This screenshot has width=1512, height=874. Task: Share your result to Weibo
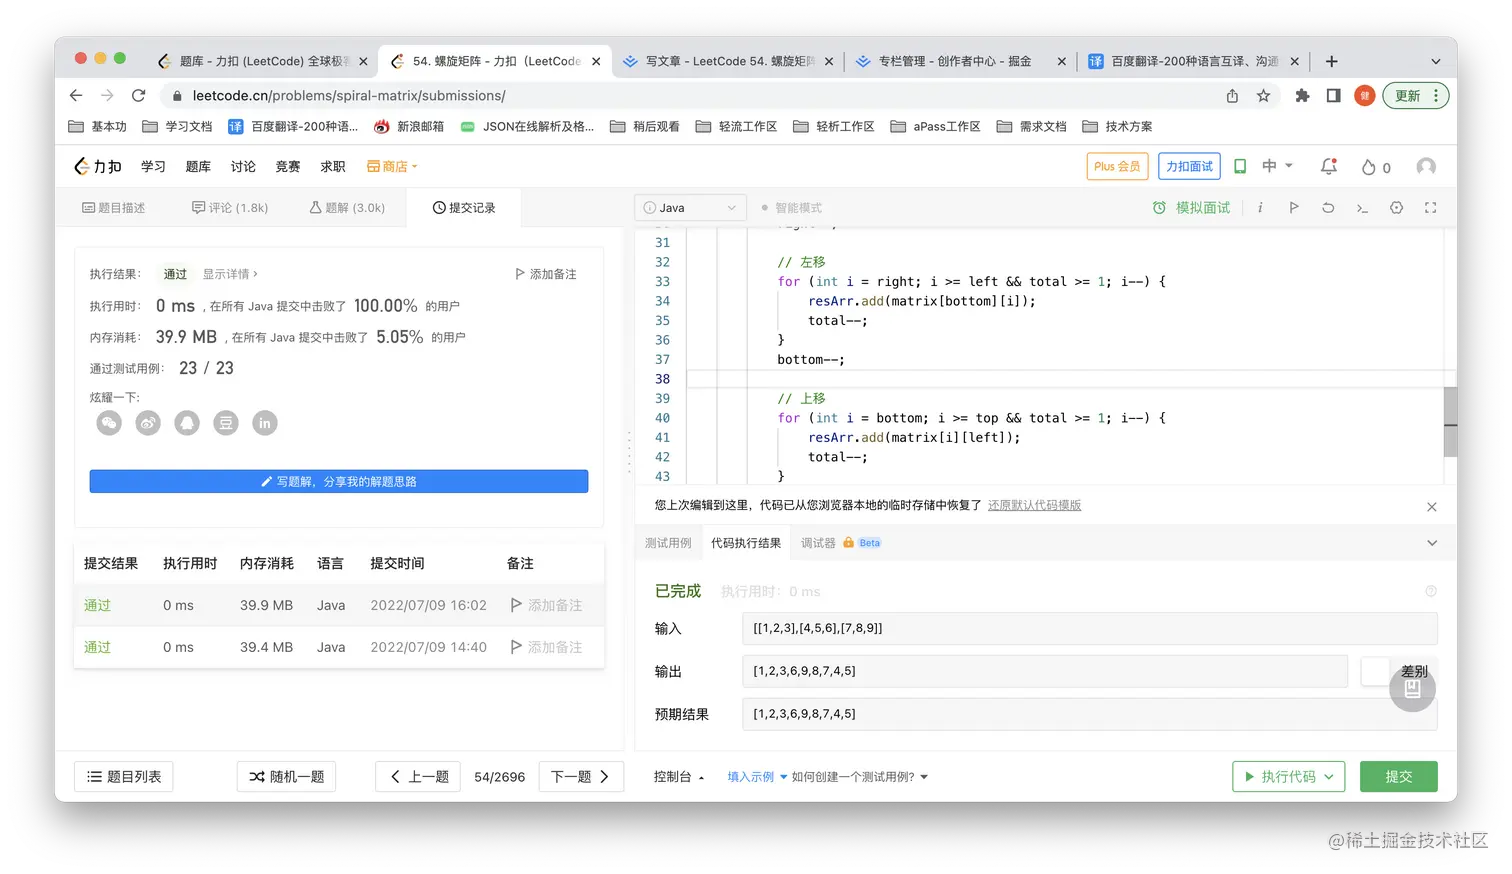148,423
